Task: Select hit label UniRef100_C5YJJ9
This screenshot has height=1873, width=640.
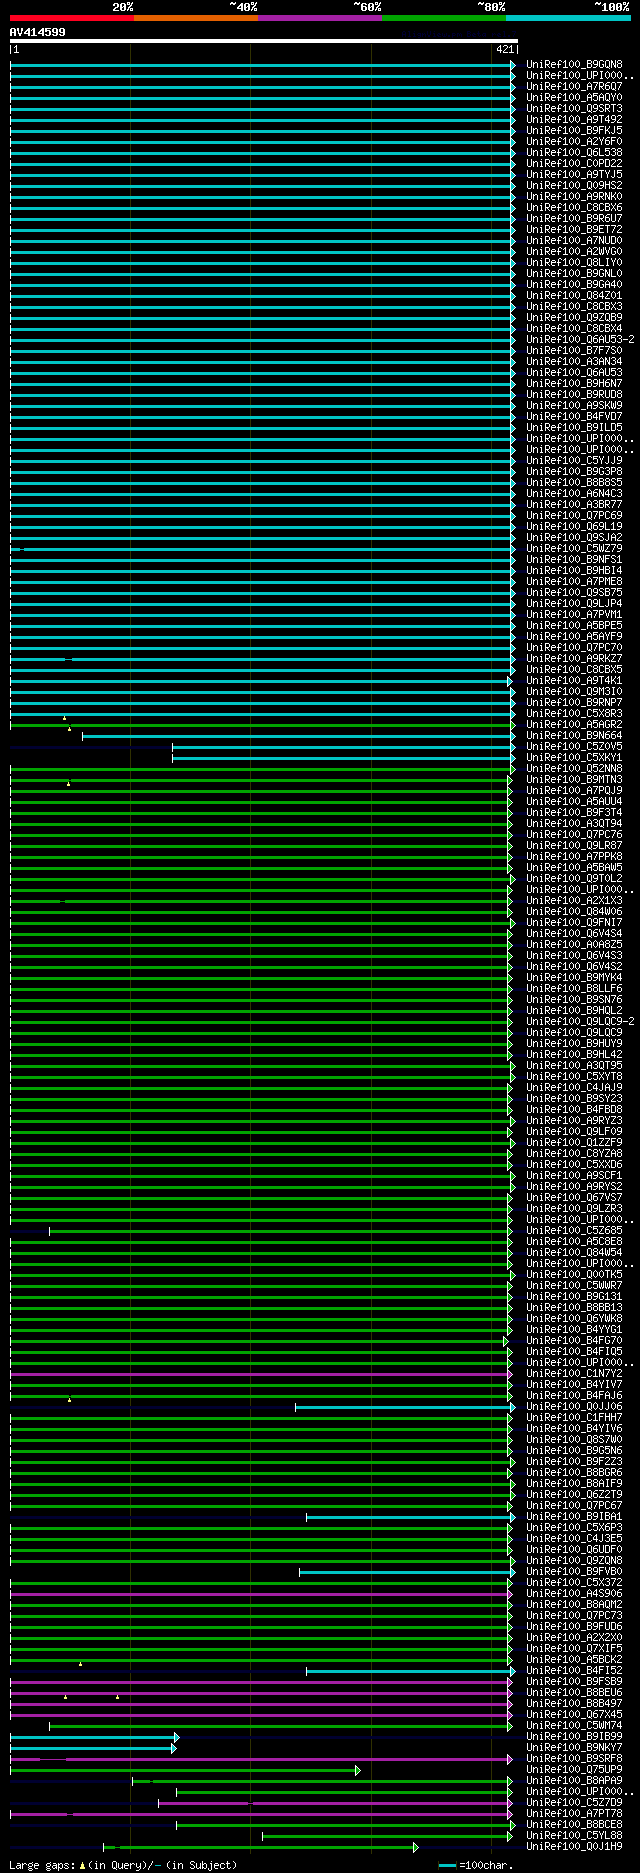Action: 574,461
